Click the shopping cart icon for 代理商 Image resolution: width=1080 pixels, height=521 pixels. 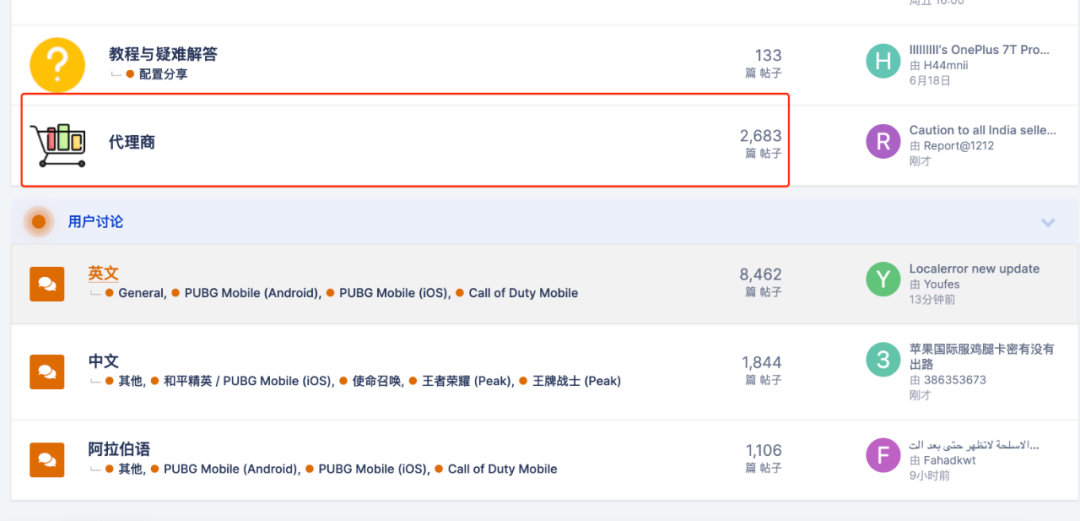[59, 145]
